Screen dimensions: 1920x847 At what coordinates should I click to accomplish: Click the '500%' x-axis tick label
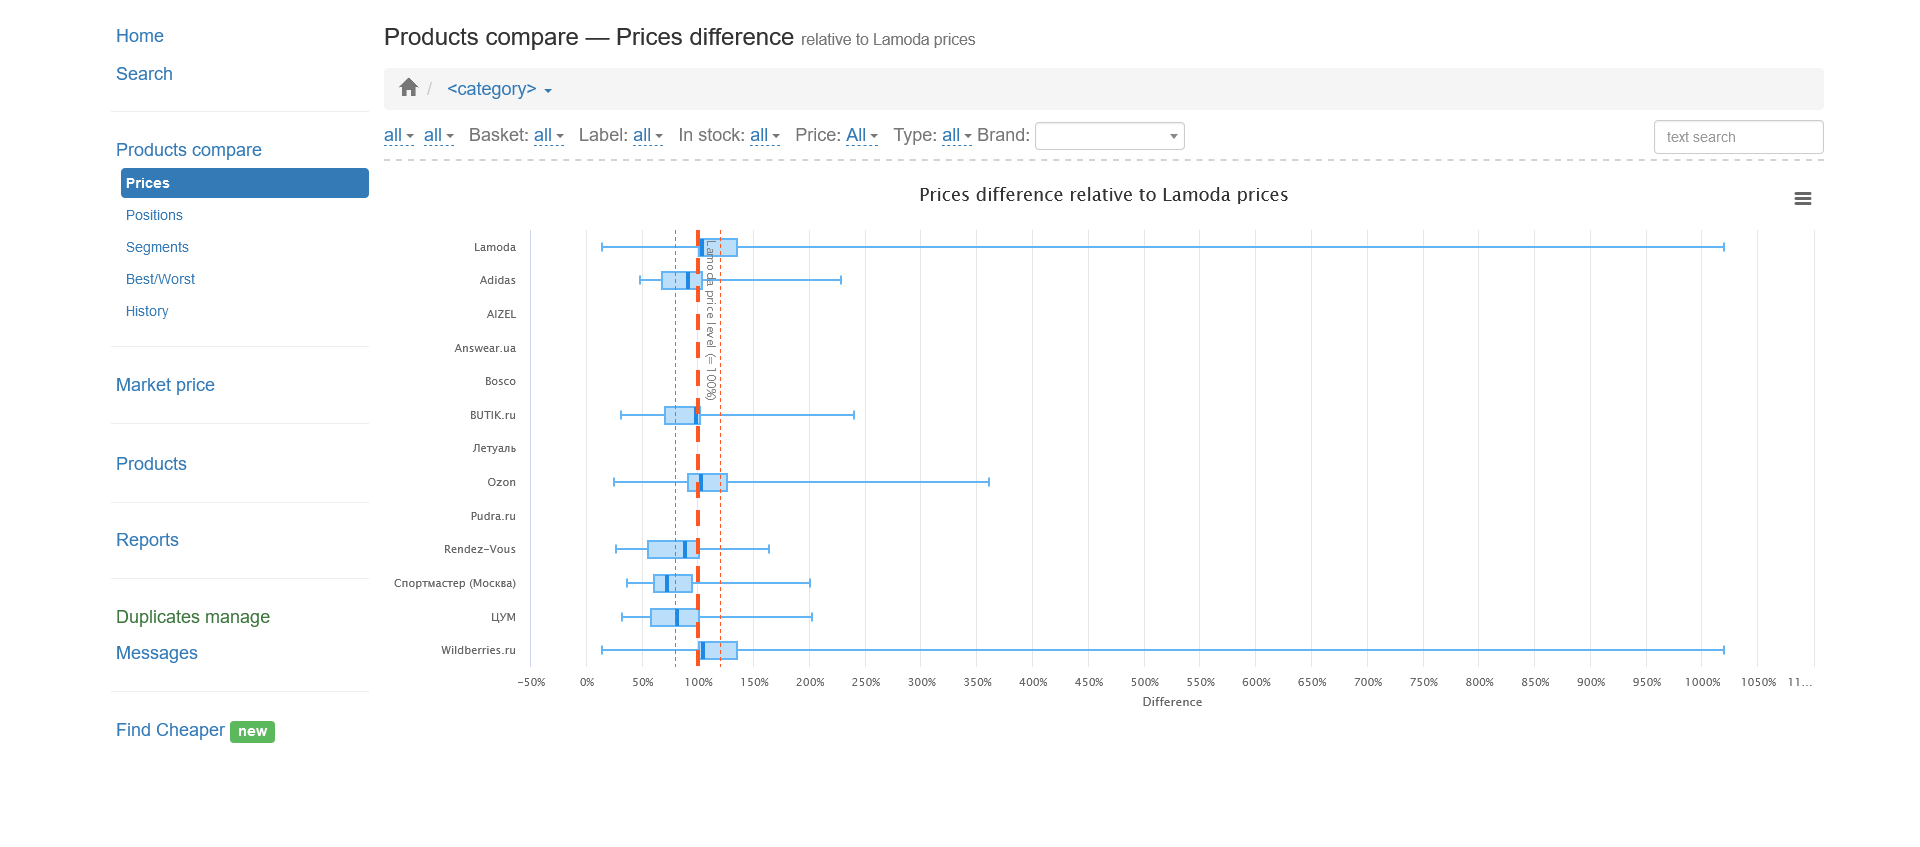coord(1145,682)
